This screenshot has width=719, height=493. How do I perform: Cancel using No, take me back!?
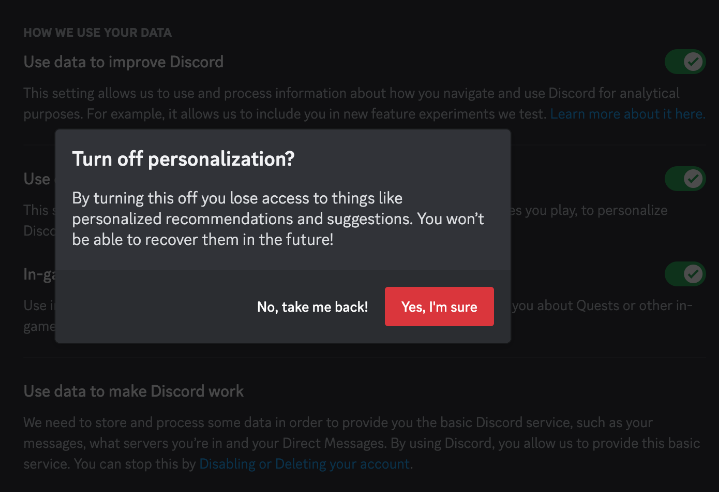312,307
